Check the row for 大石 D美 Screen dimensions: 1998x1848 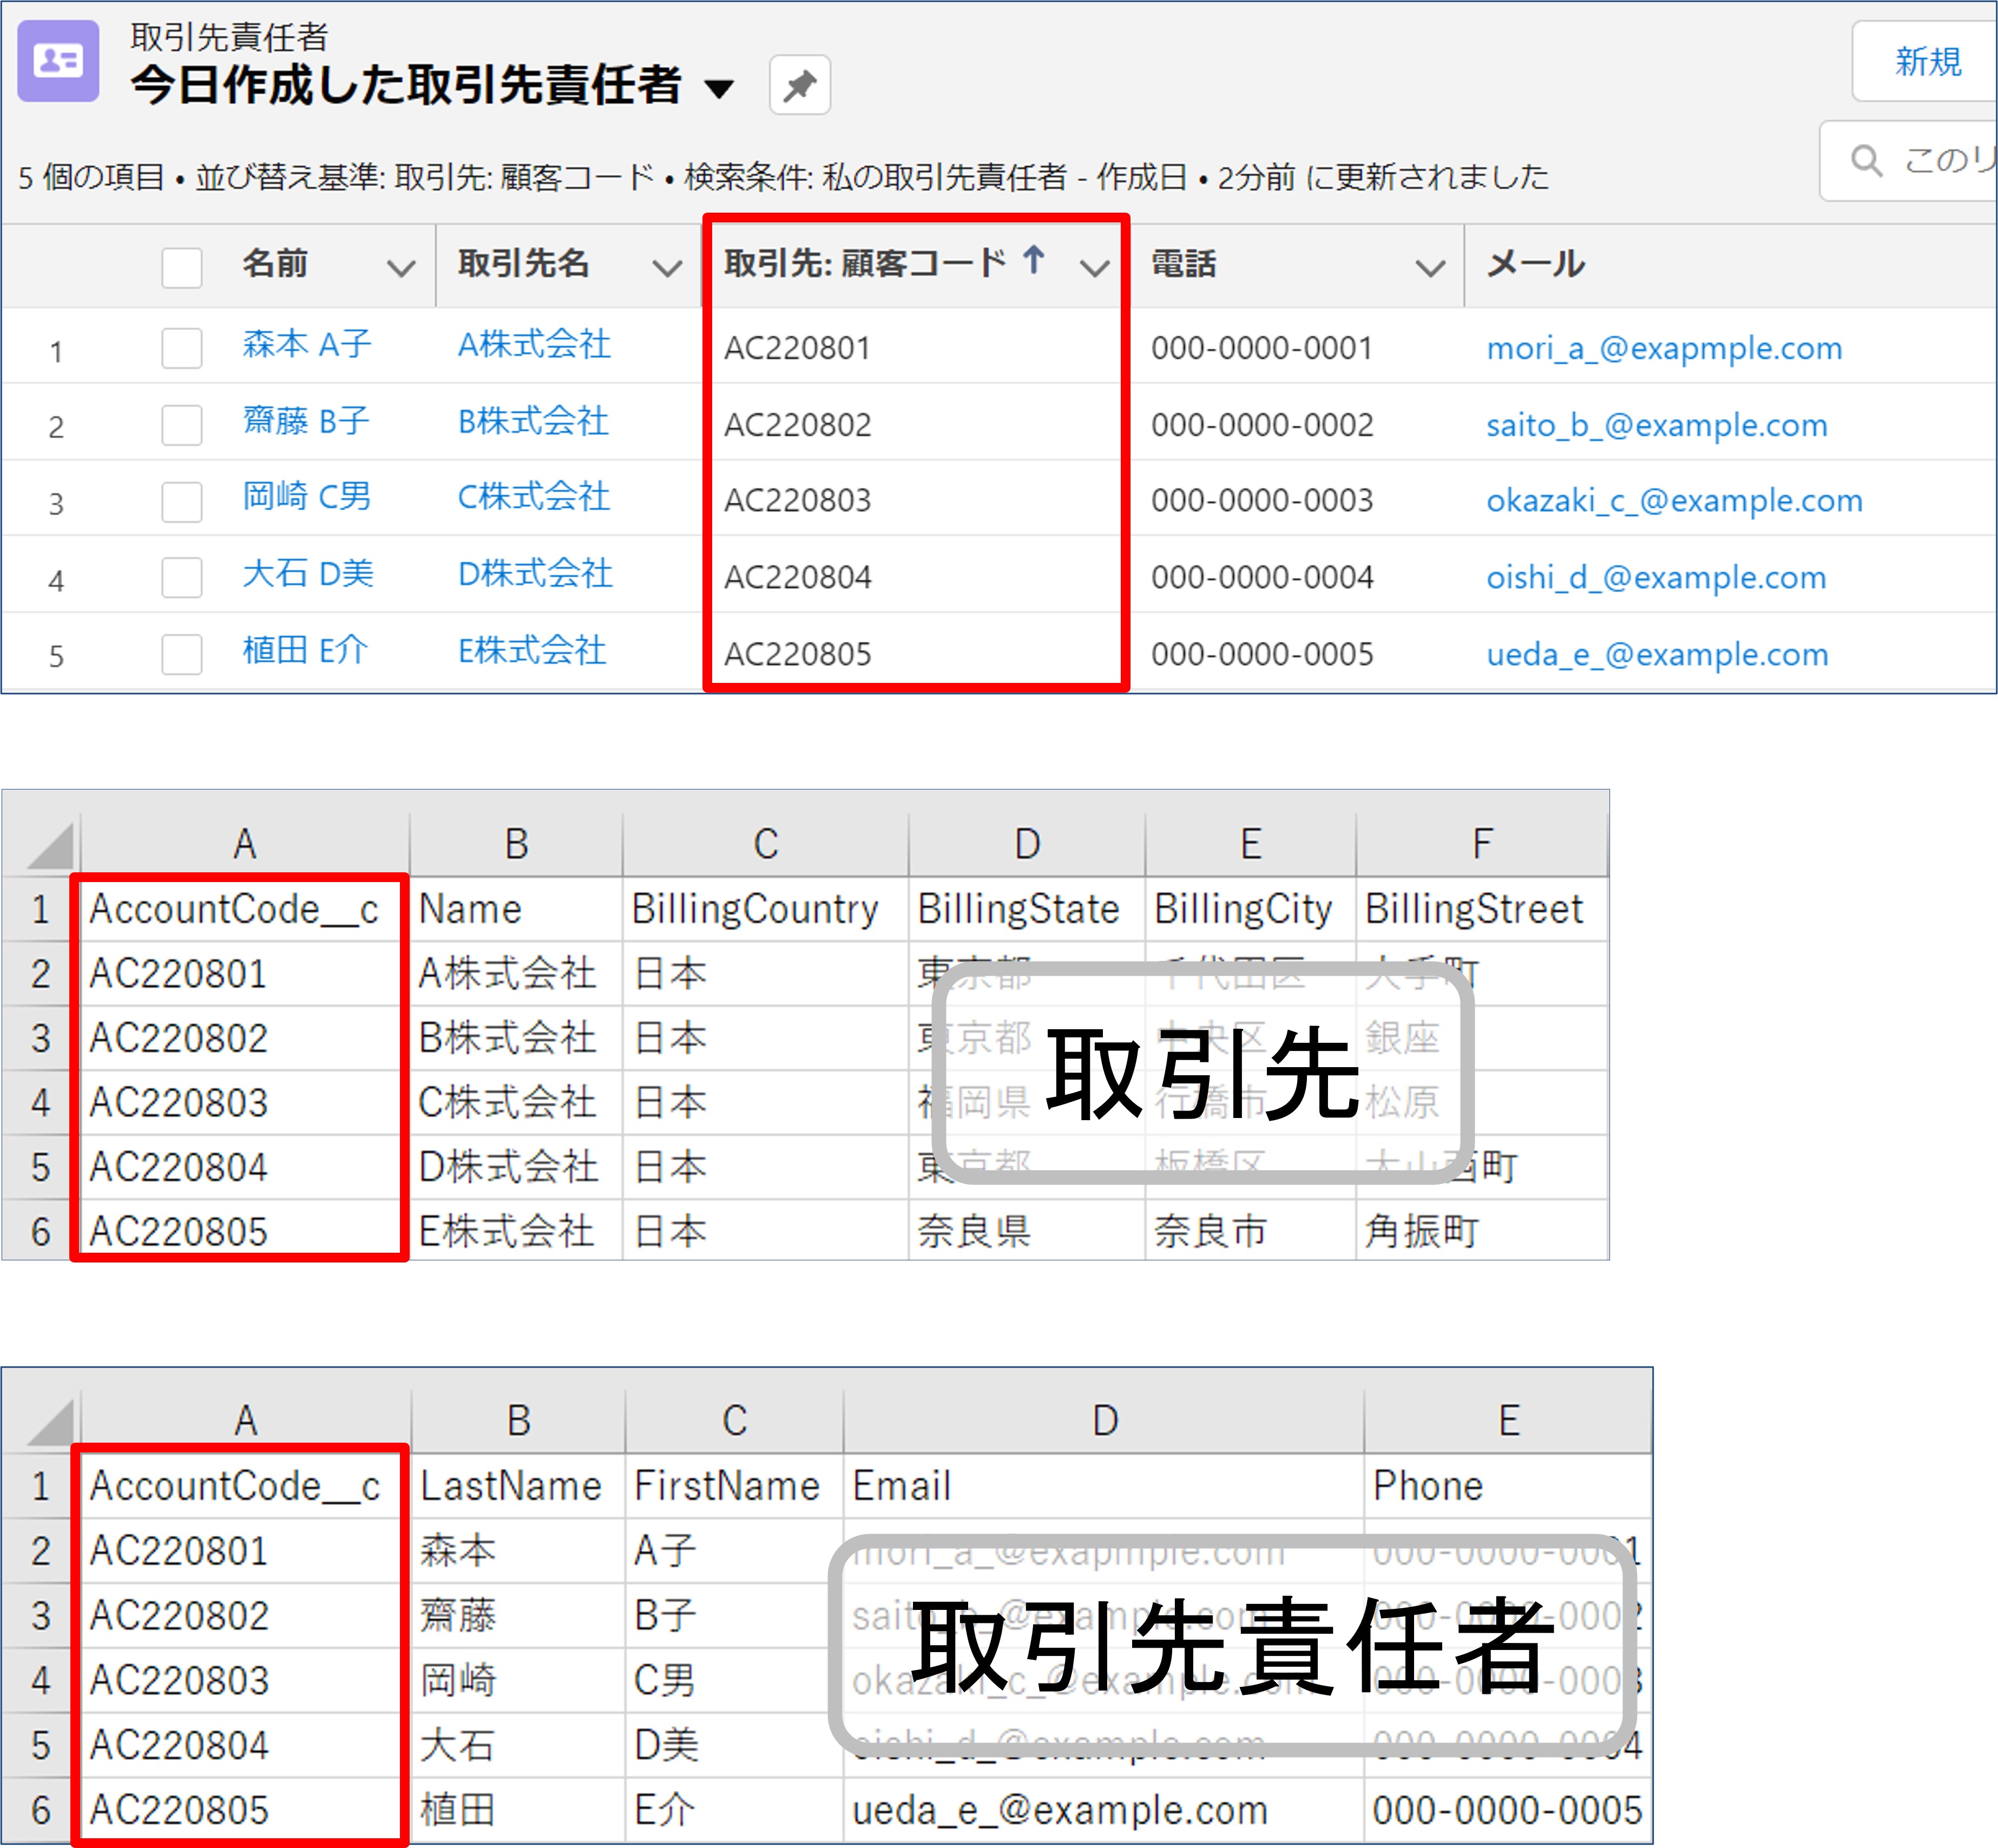click(182, 577)
